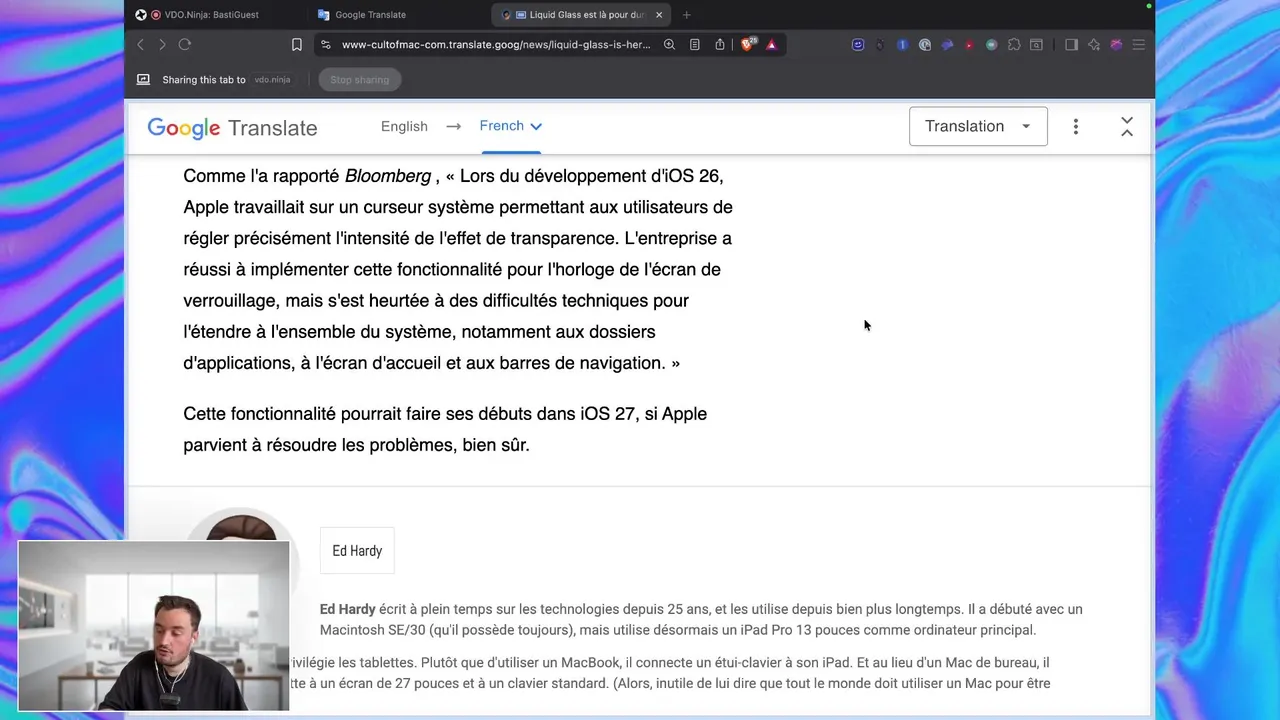Open the browser hamburger main menu
The height and width of the screenshot is (720, 1280).
pos(1139,45)
